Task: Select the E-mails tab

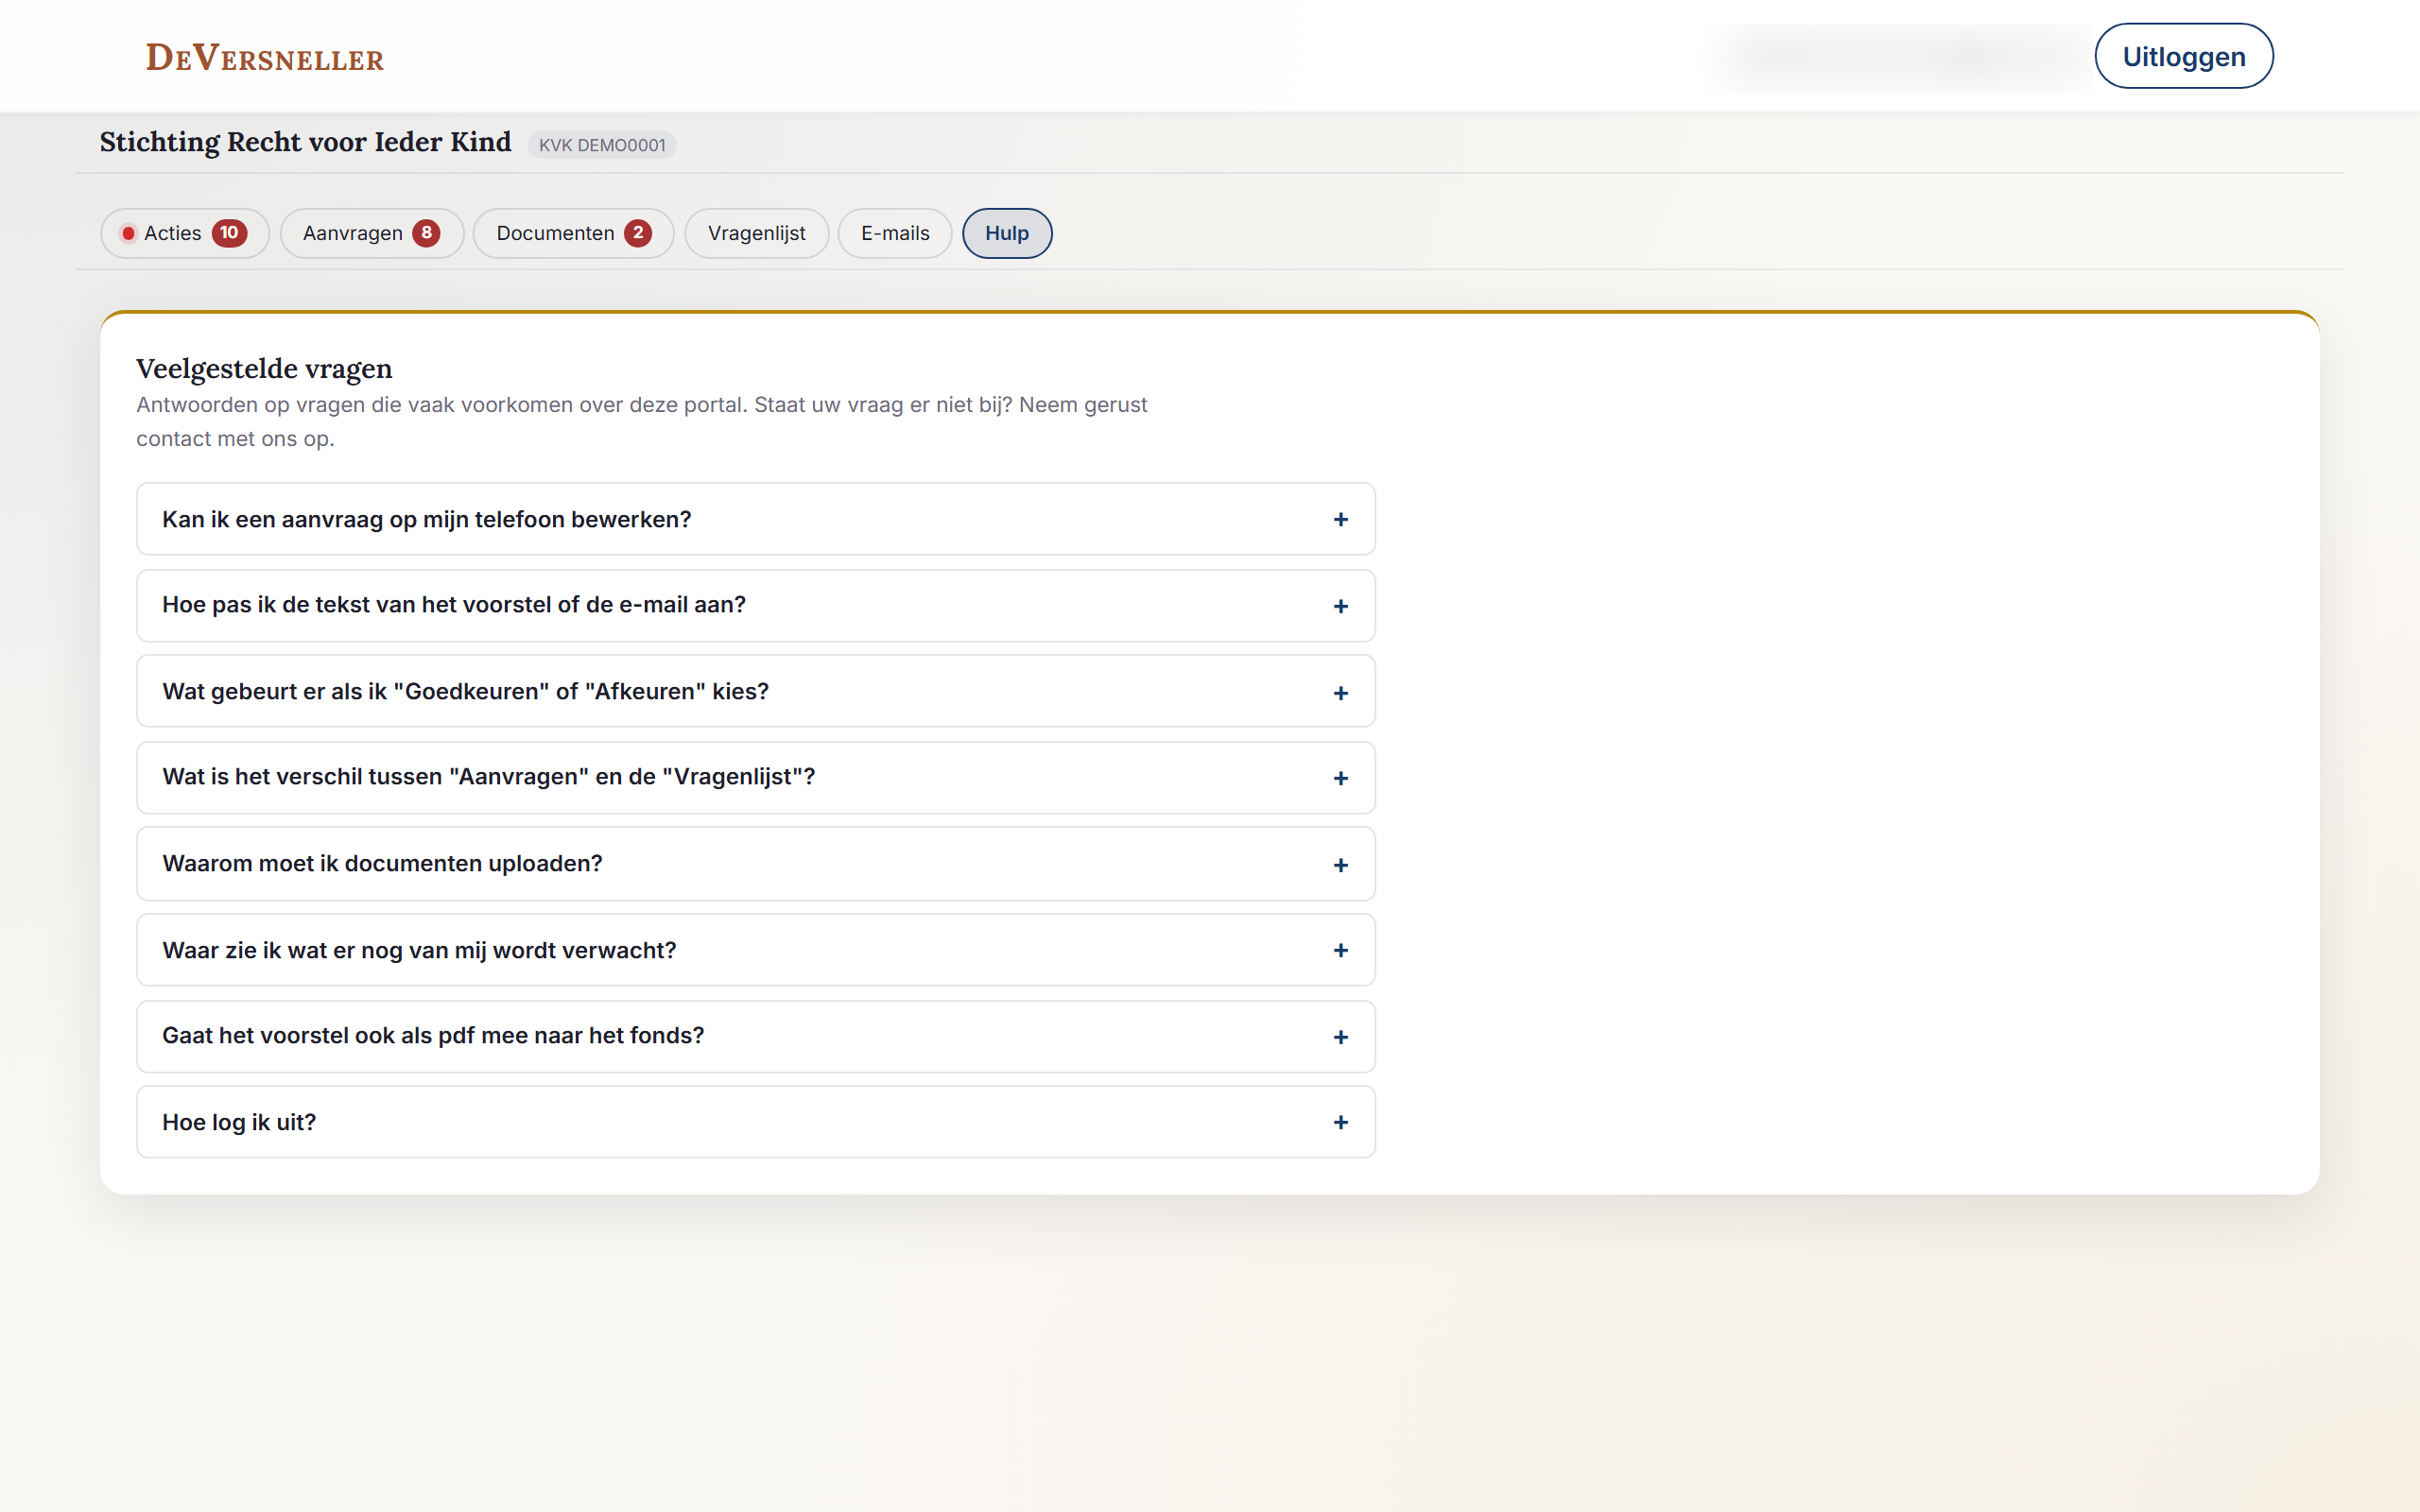Action: pos(895,233)
